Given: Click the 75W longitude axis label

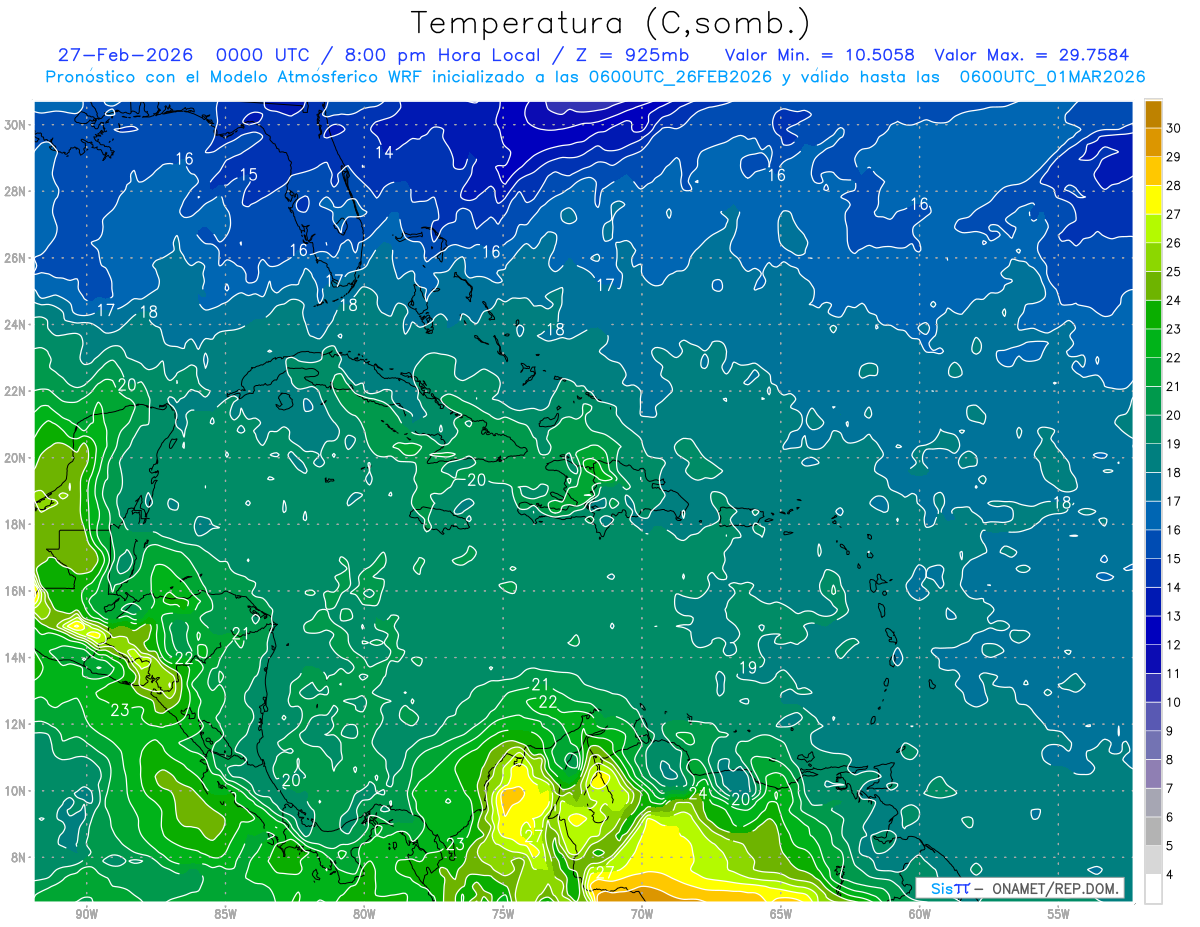Looking at the screenshot, I should point(503,914).
